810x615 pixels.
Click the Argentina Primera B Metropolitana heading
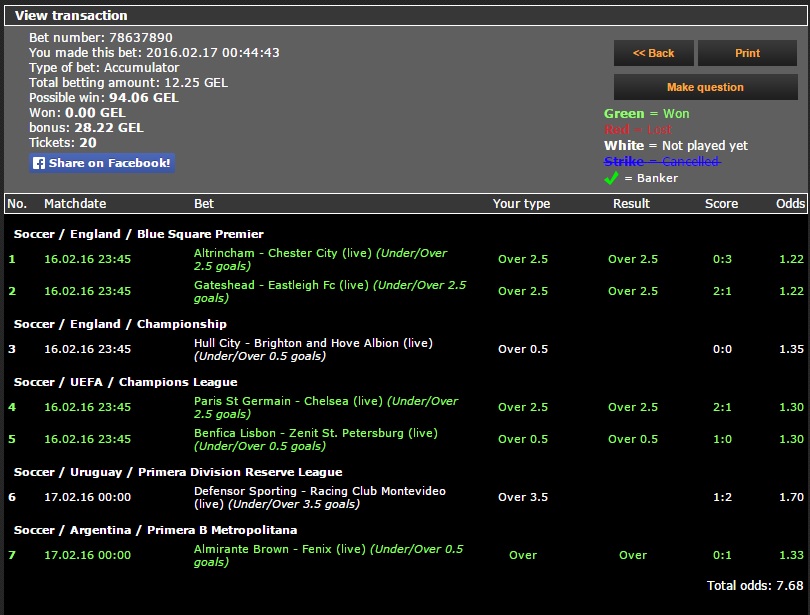tap(155, 530)
